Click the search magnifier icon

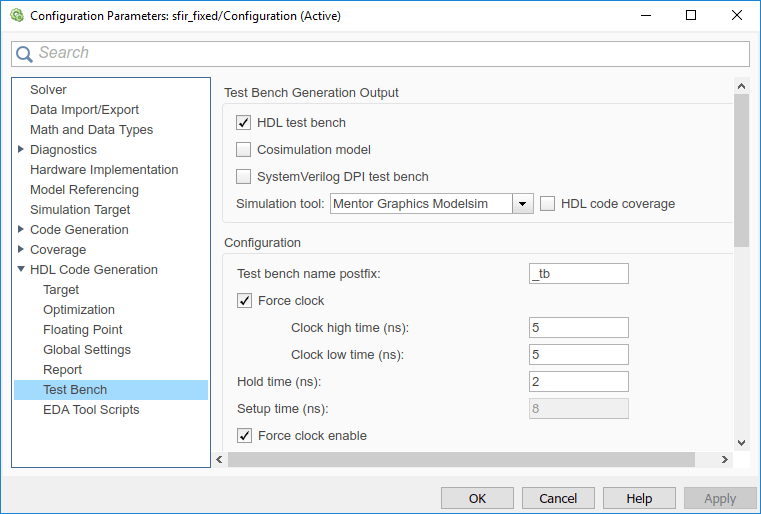[x=24, y=54]
